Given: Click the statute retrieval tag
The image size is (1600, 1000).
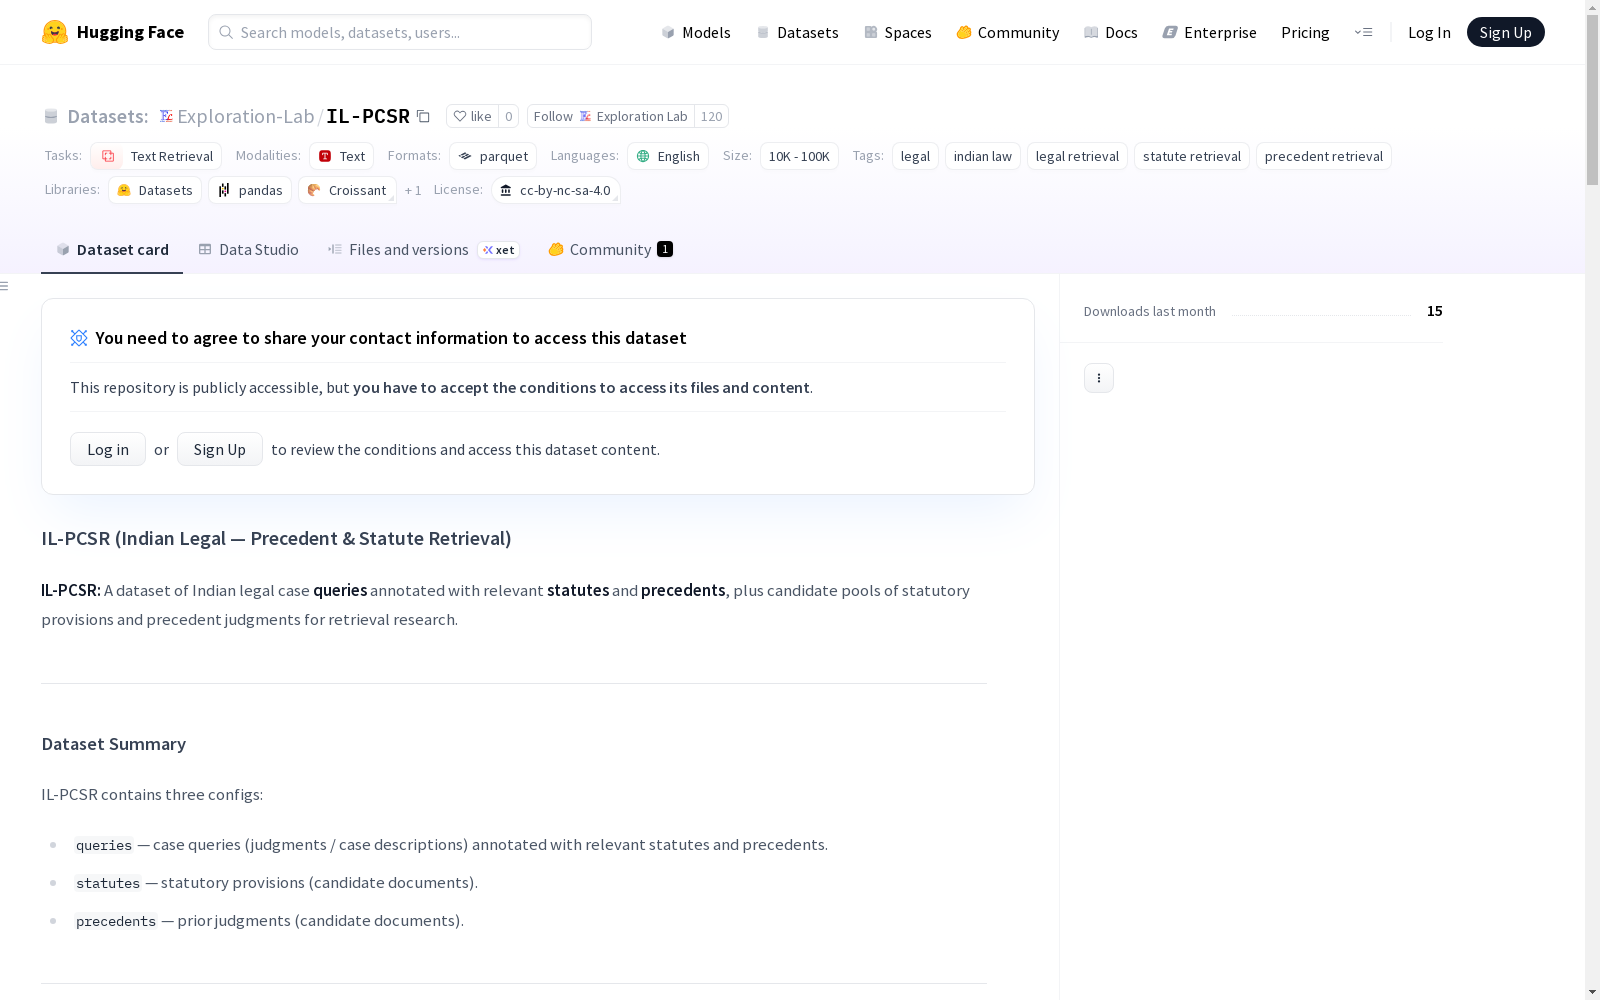Looking at the screenshot, I should pyautogui.click(x=1192, y=156).
